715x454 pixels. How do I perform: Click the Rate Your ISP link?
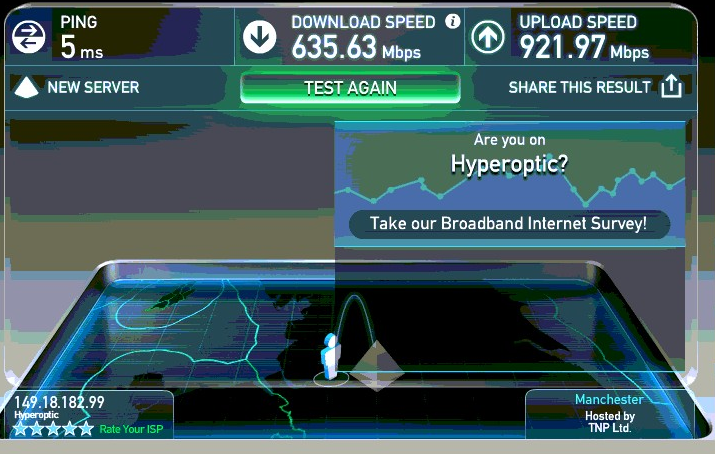pyautogui.click(x=131, y=429)
